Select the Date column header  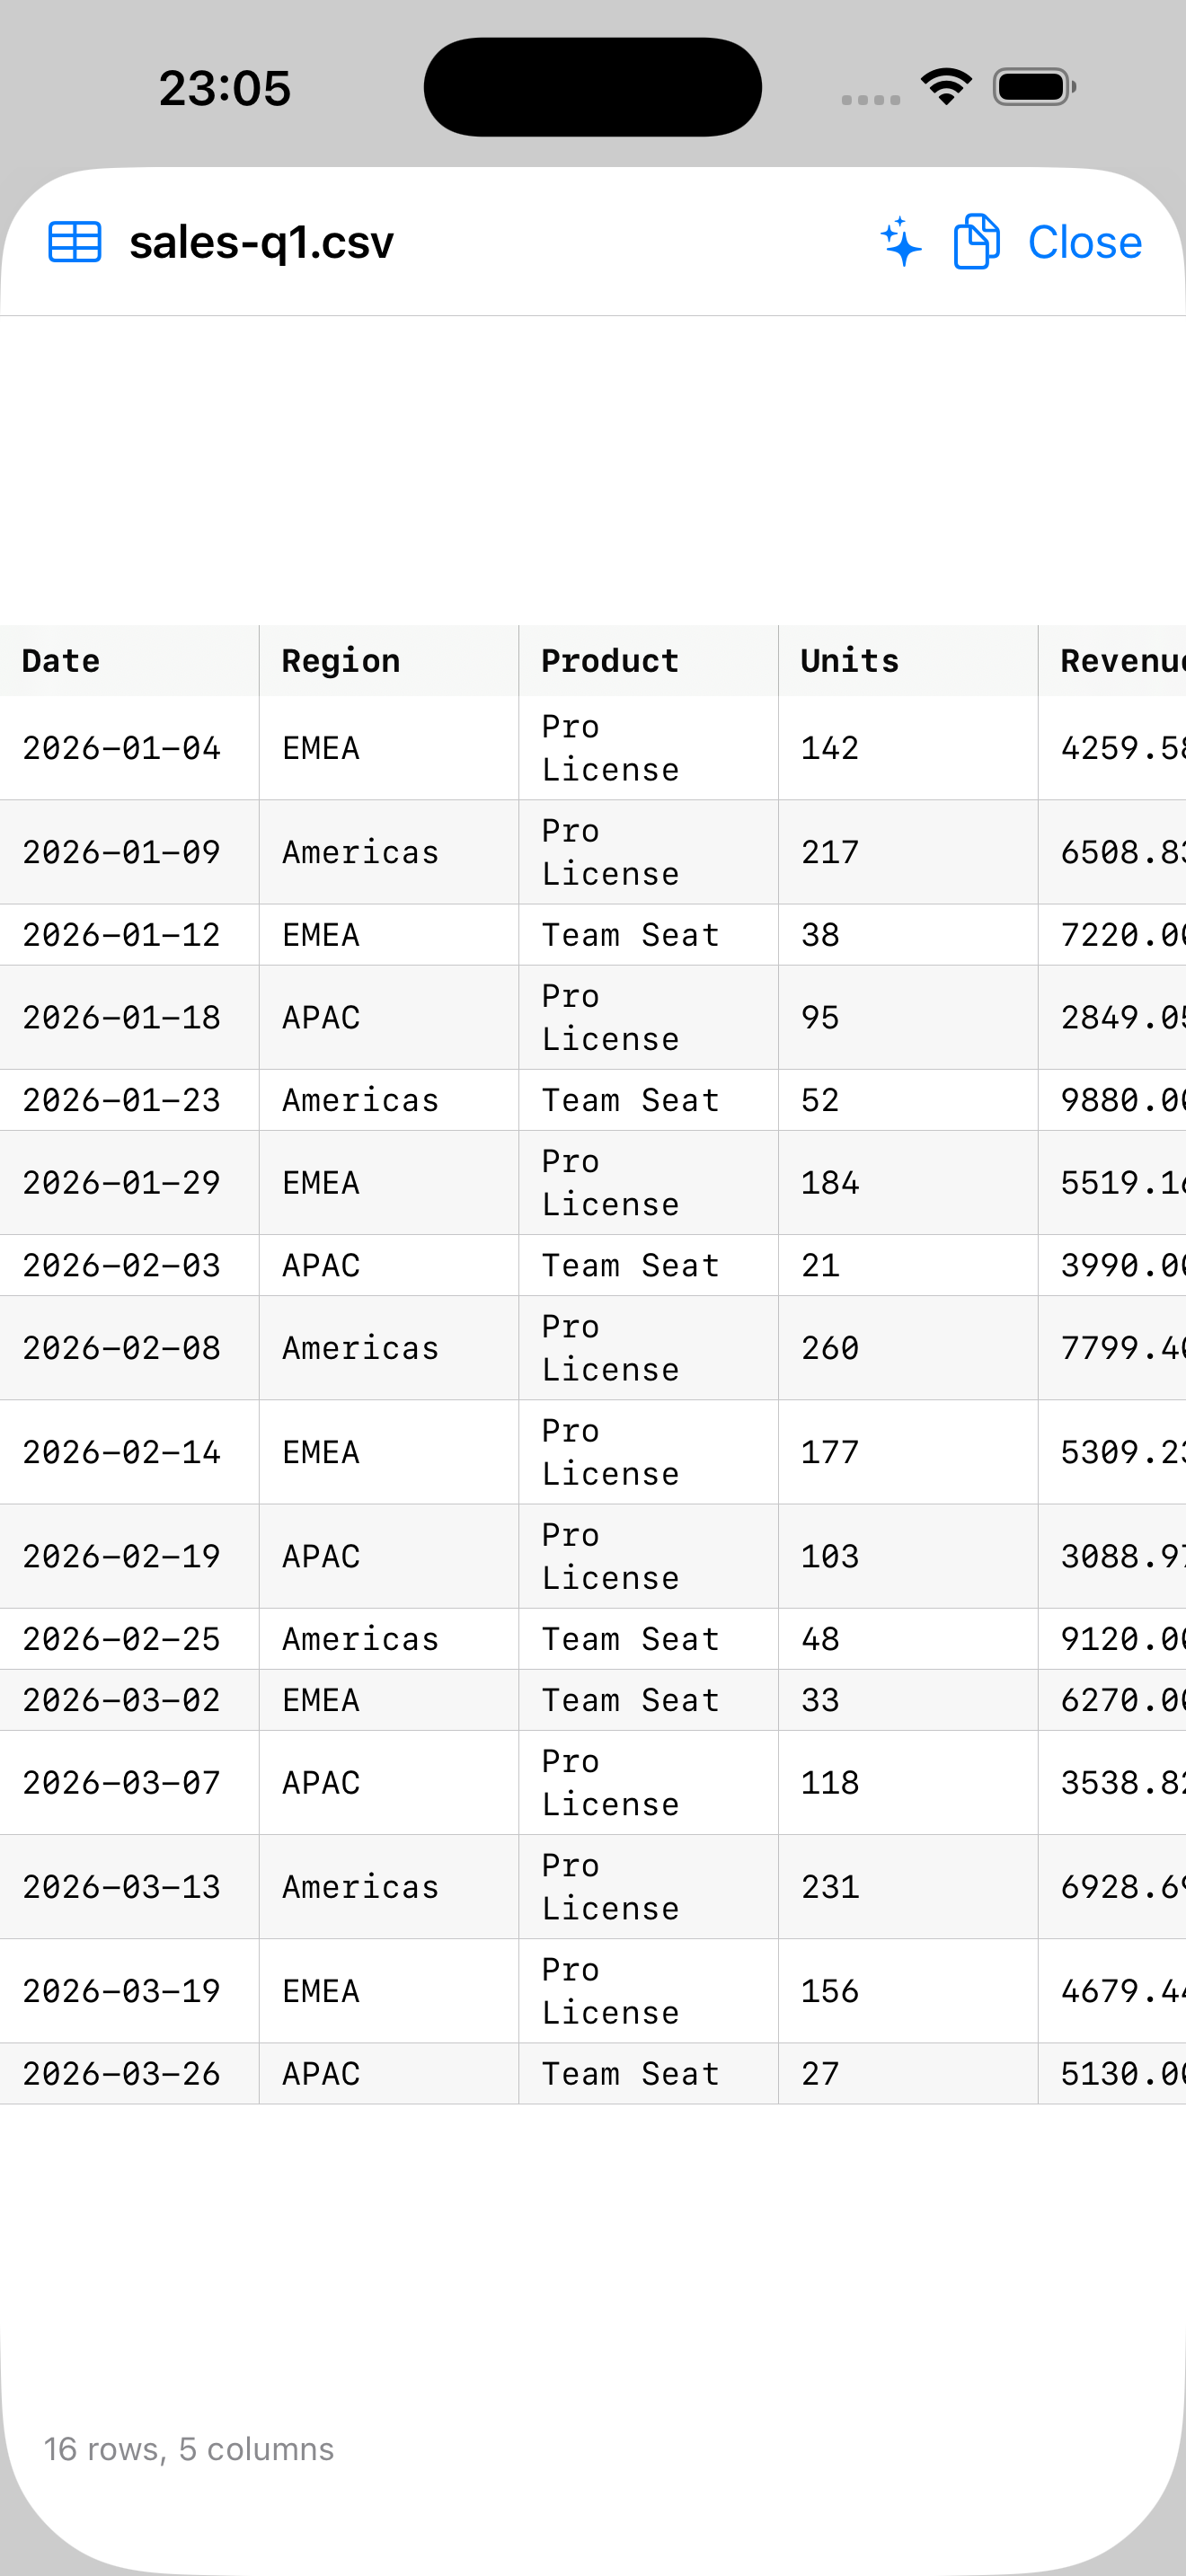(130, 661)
